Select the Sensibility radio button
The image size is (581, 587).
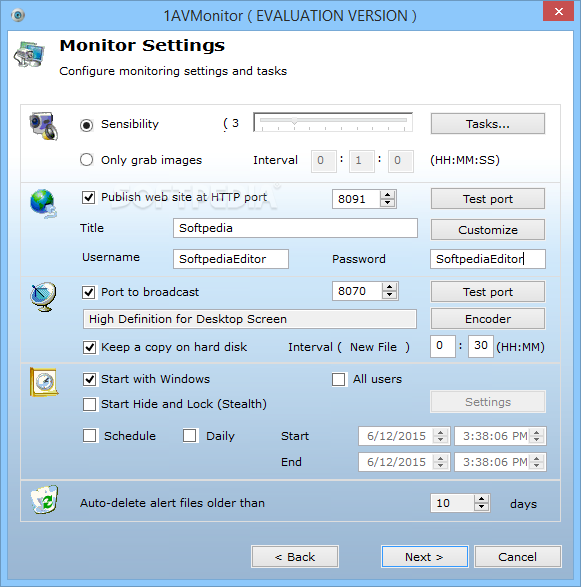click(86, 125)
